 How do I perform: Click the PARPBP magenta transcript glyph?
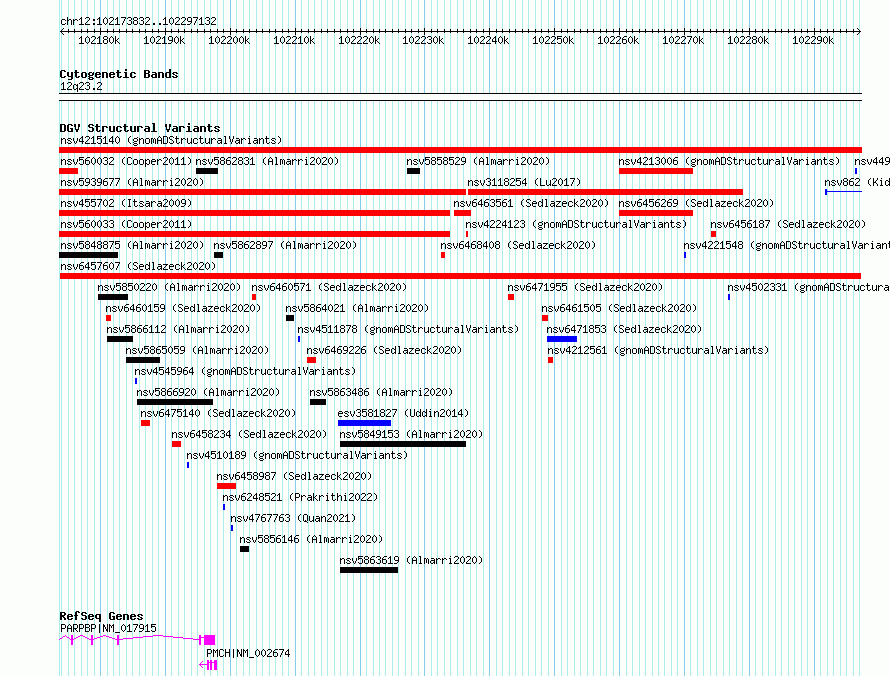coord(137,640)
